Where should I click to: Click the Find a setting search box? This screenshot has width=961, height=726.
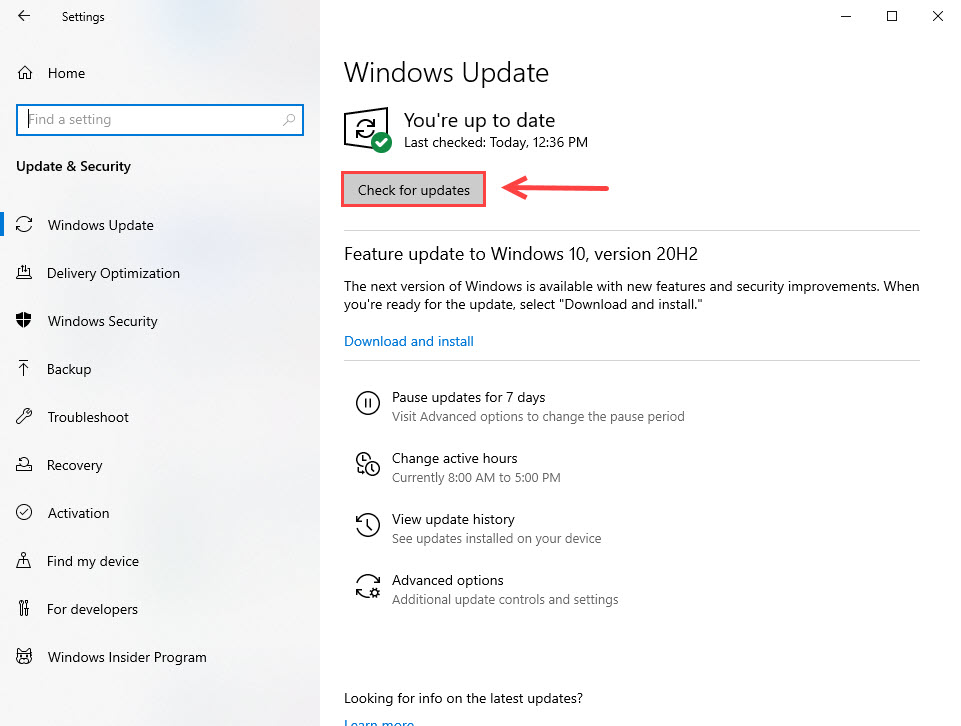150,120
